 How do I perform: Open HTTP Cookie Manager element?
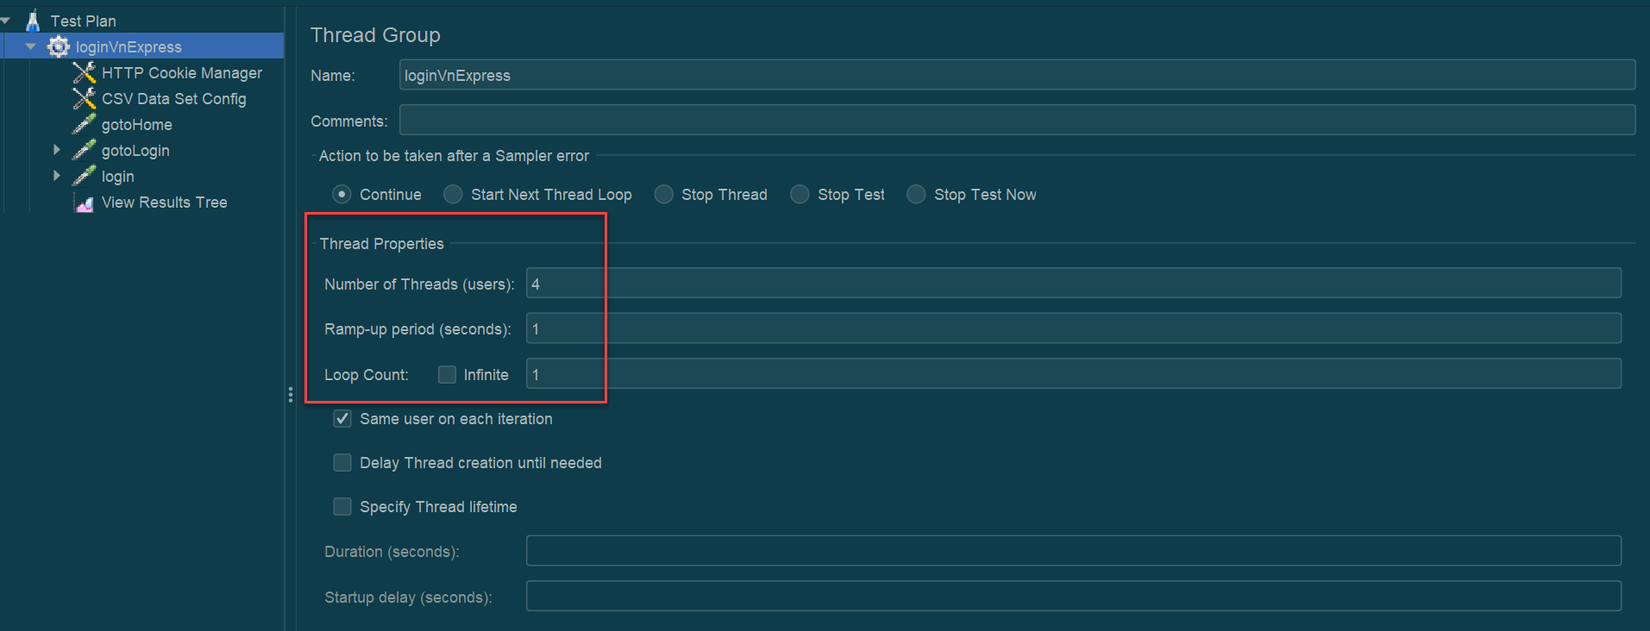point(182,73)
